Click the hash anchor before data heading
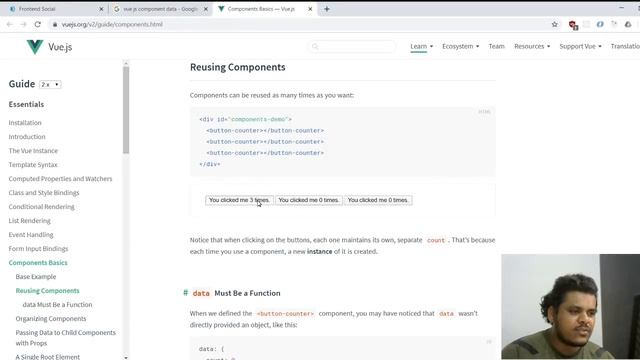This screenshot has width=640, height=360. (x=185, y=293)
